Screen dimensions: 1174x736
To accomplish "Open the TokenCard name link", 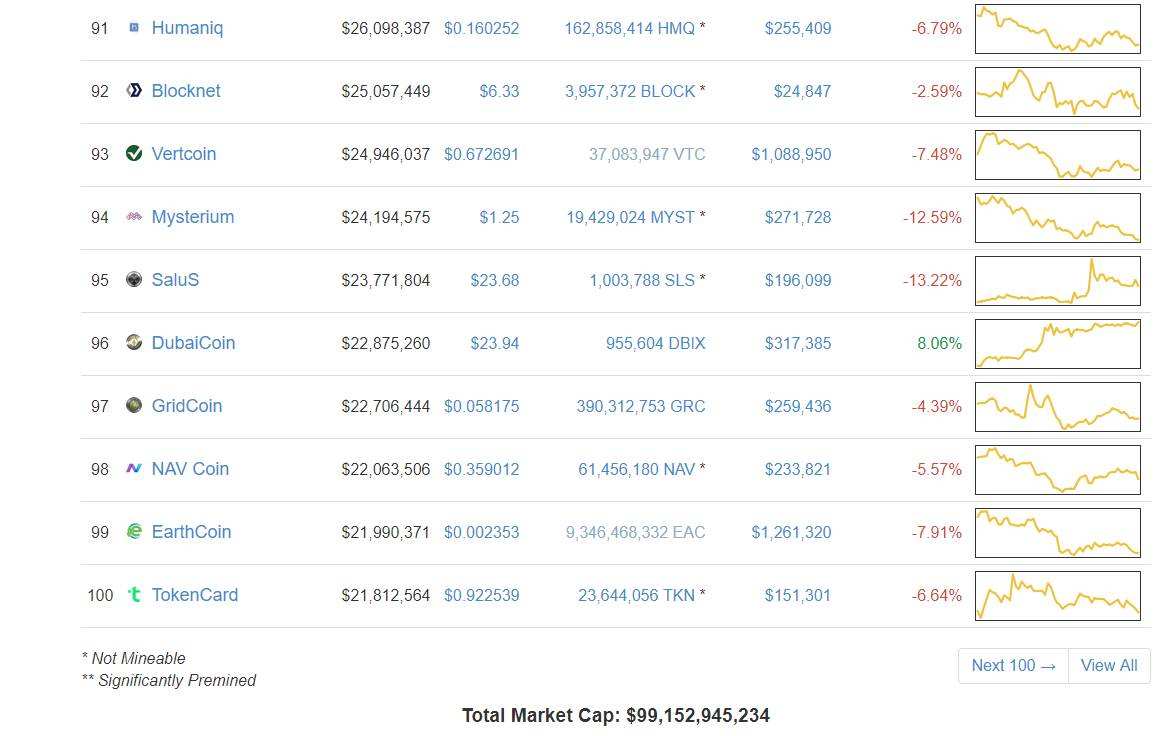I will [195, 594].
